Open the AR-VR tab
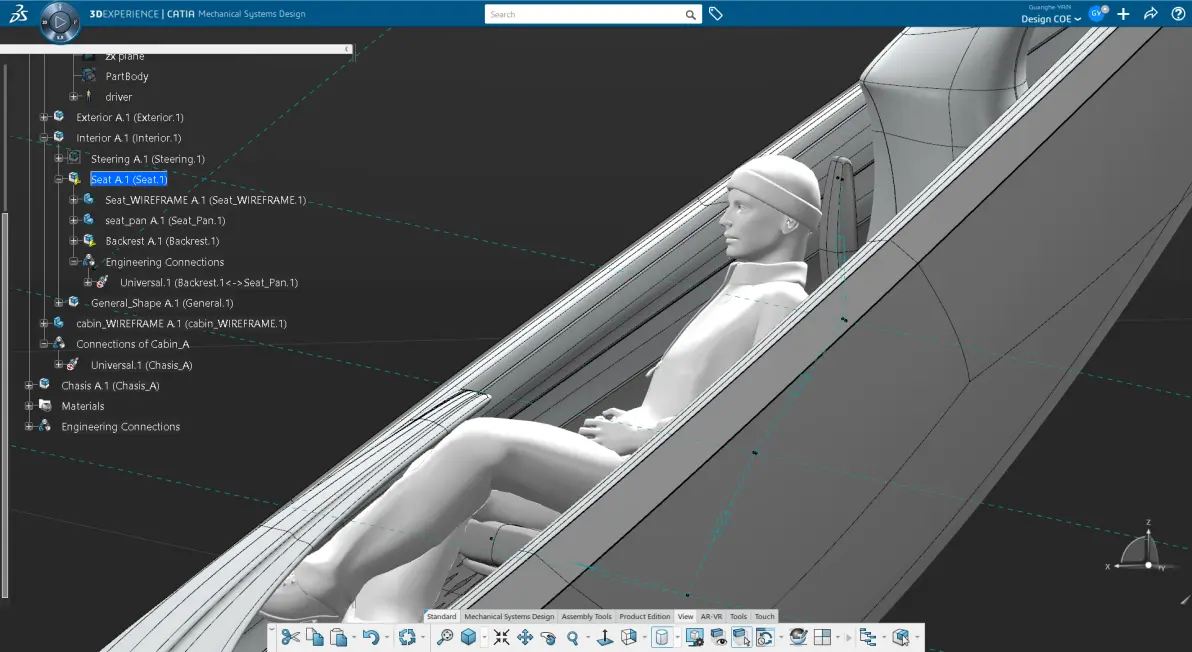 711,616
